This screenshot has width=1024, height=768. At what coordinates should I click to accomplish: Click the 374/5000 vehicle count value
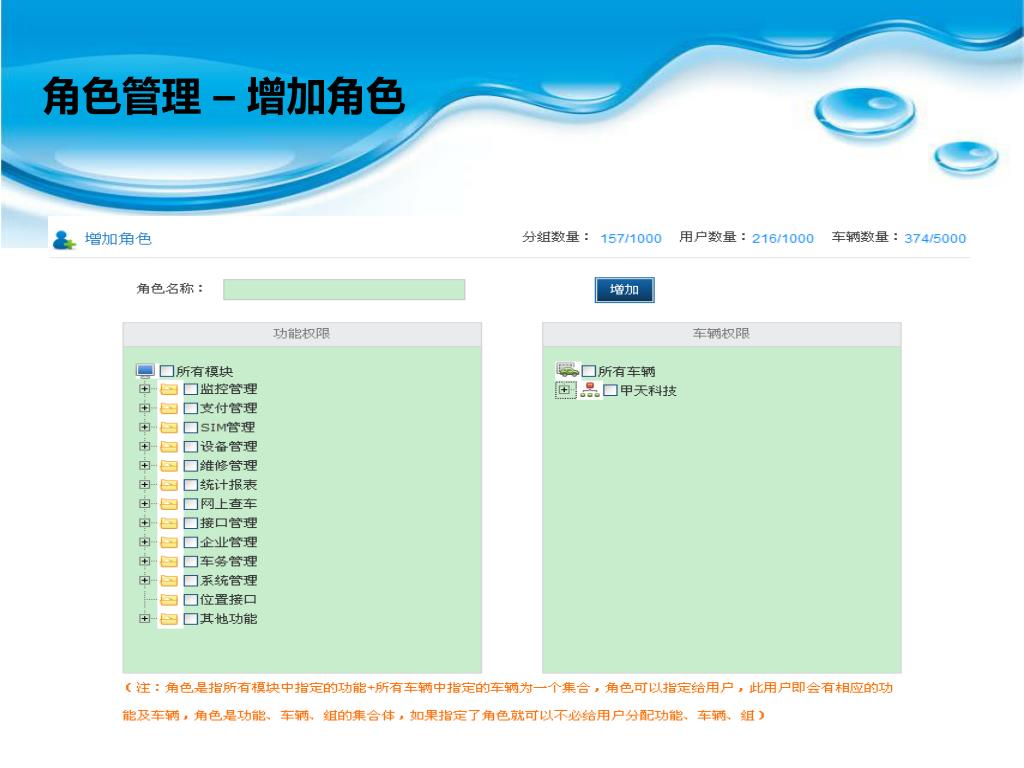pyautogui.click(x=935, y=238)
